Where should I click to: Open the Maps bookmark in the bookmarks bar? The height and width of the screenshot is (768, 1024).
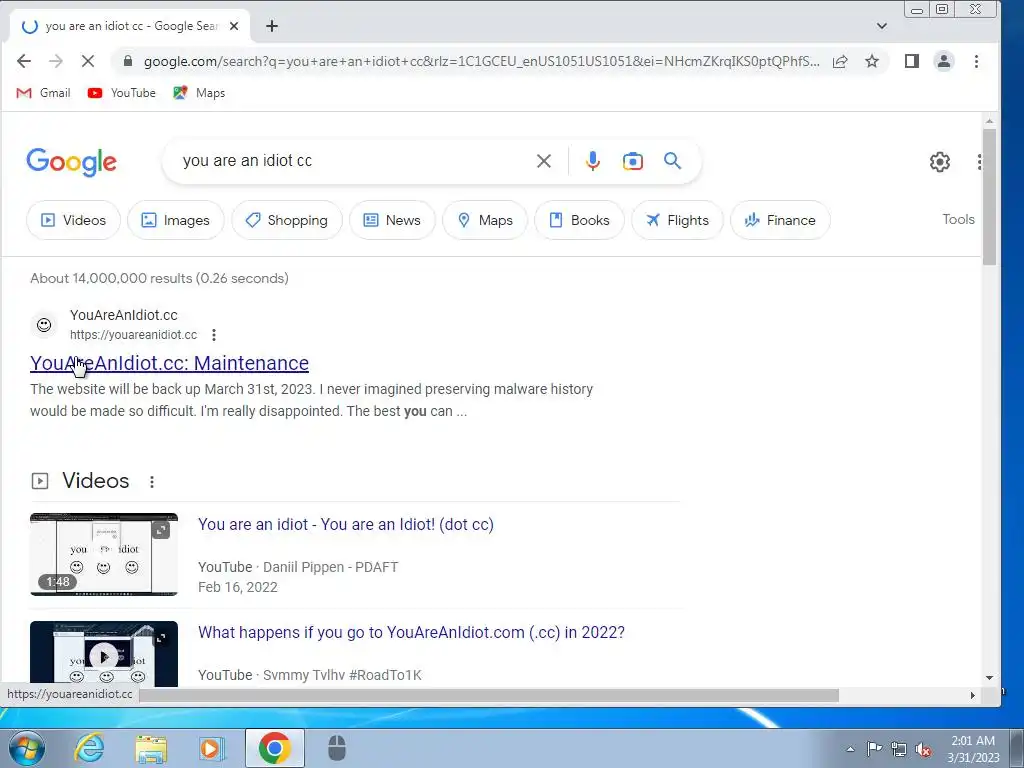tap(199, 93)
